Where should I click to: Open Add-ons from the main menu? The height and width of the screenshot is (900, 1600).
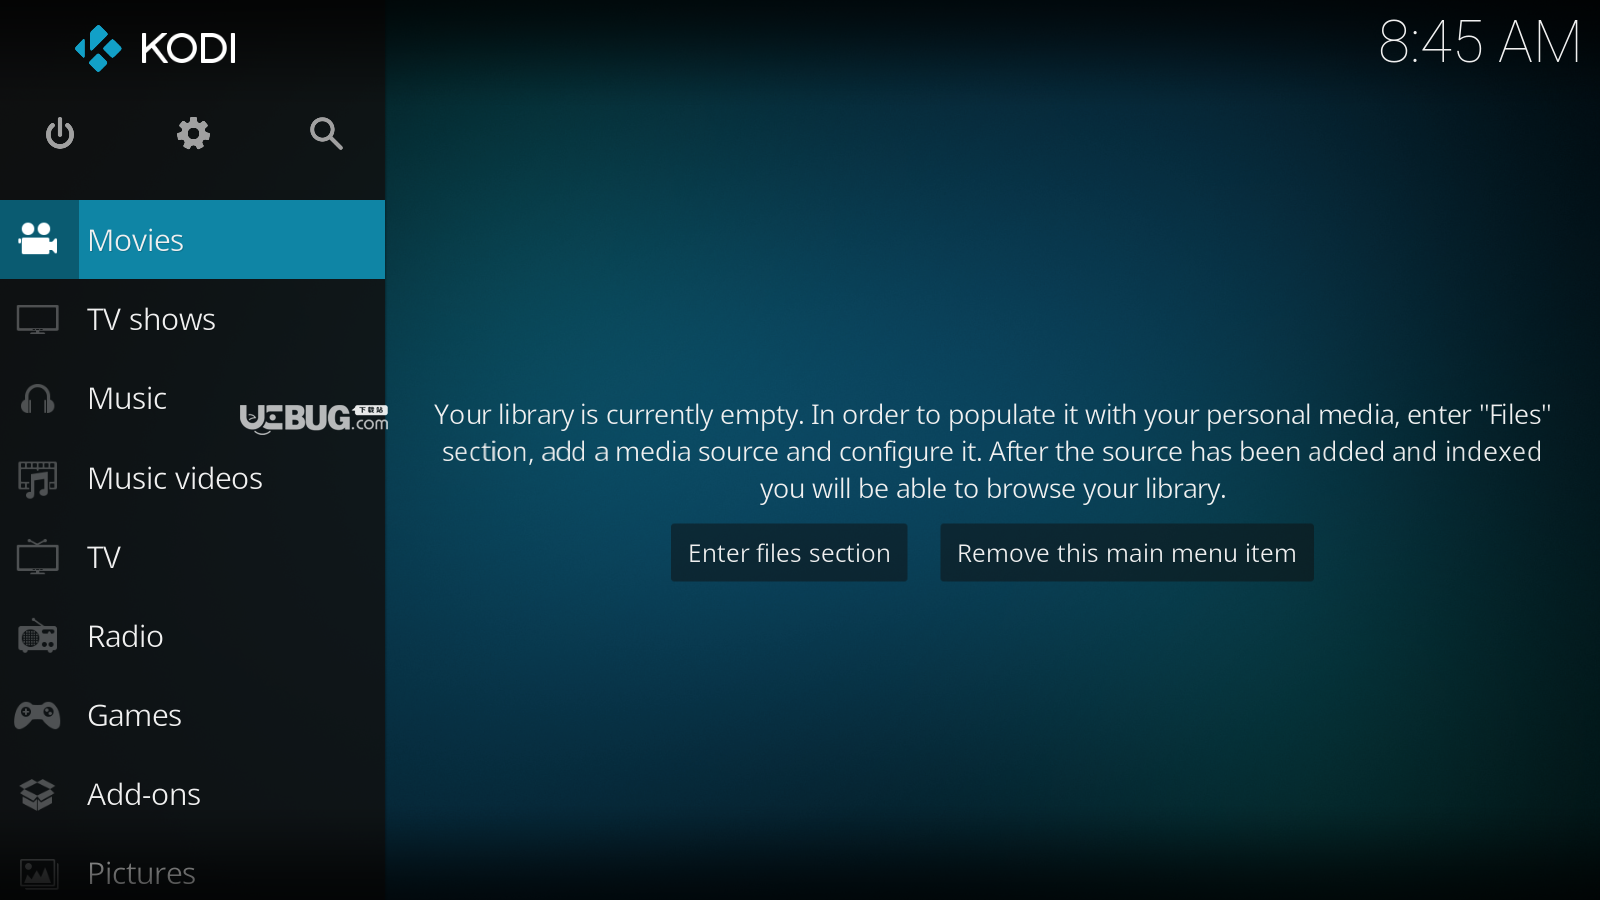tap(144, 795)
